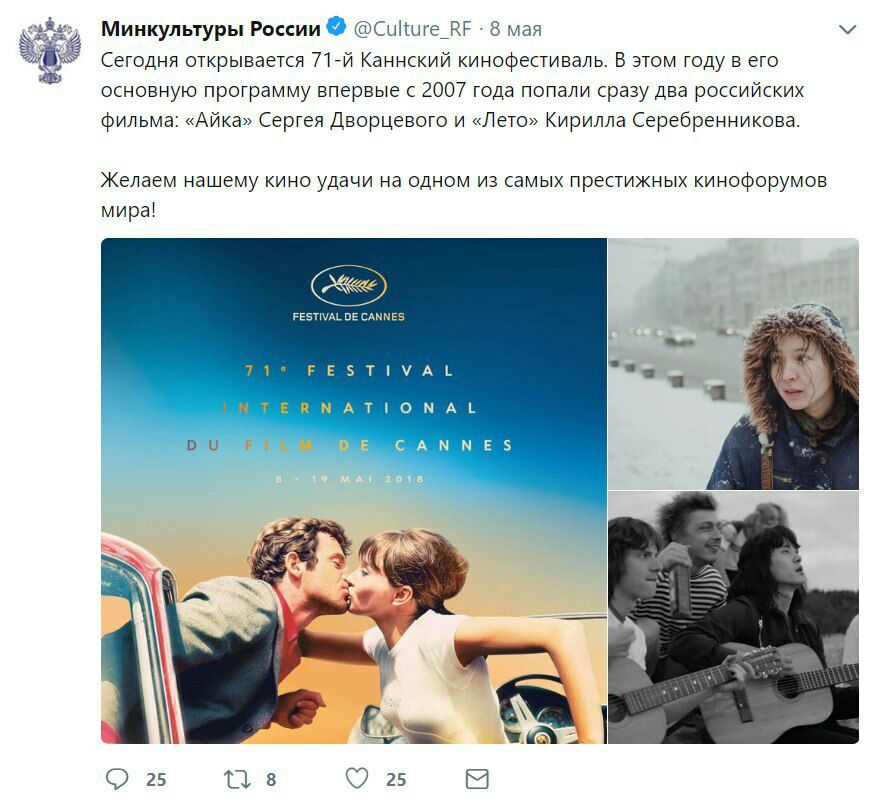Image resolution: width=874 pixels, height=801 pixels.
Task: Open the @Culture_RF handle link
Action: pyautogui.click(x=412, y=29)
